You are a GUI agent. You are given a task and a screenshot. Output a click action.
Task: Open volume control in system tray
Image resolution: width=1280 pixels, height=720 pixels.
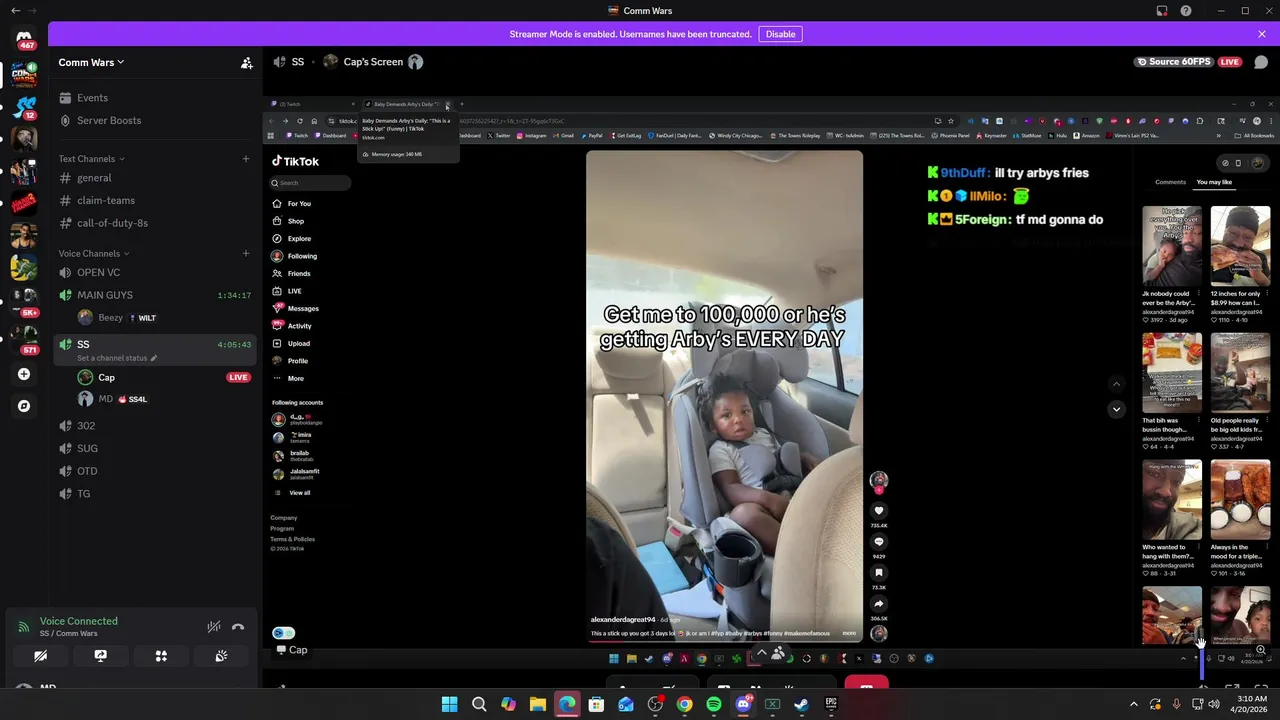(1213, 704)
